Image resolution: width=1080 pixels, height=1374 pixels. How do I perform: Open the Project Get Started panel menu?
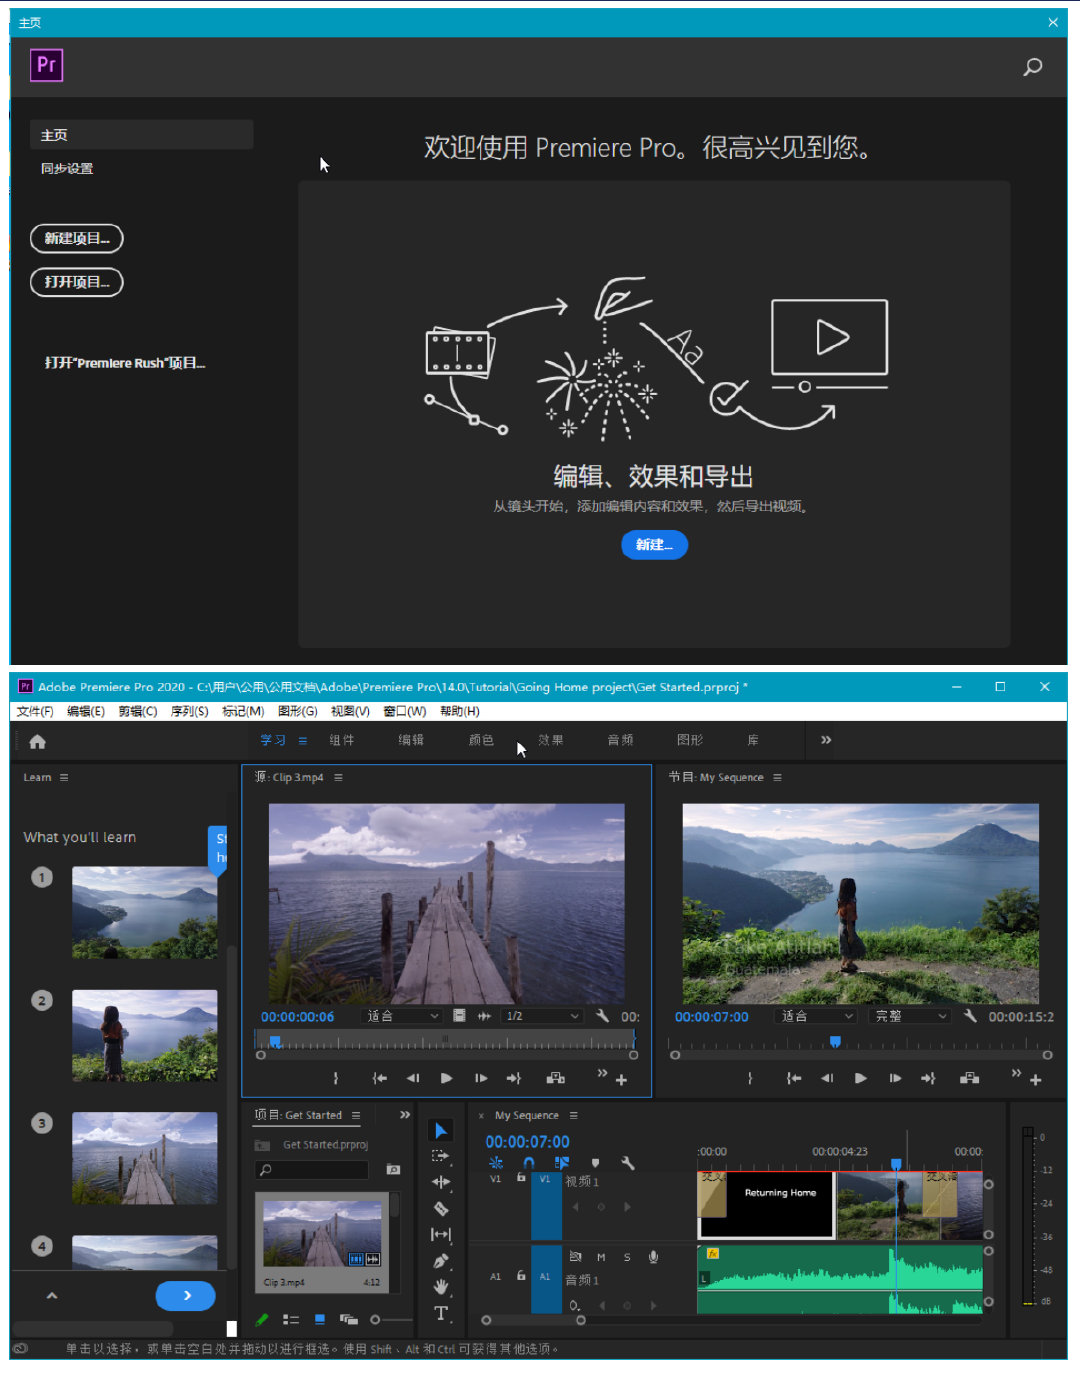click(356, 1115)
